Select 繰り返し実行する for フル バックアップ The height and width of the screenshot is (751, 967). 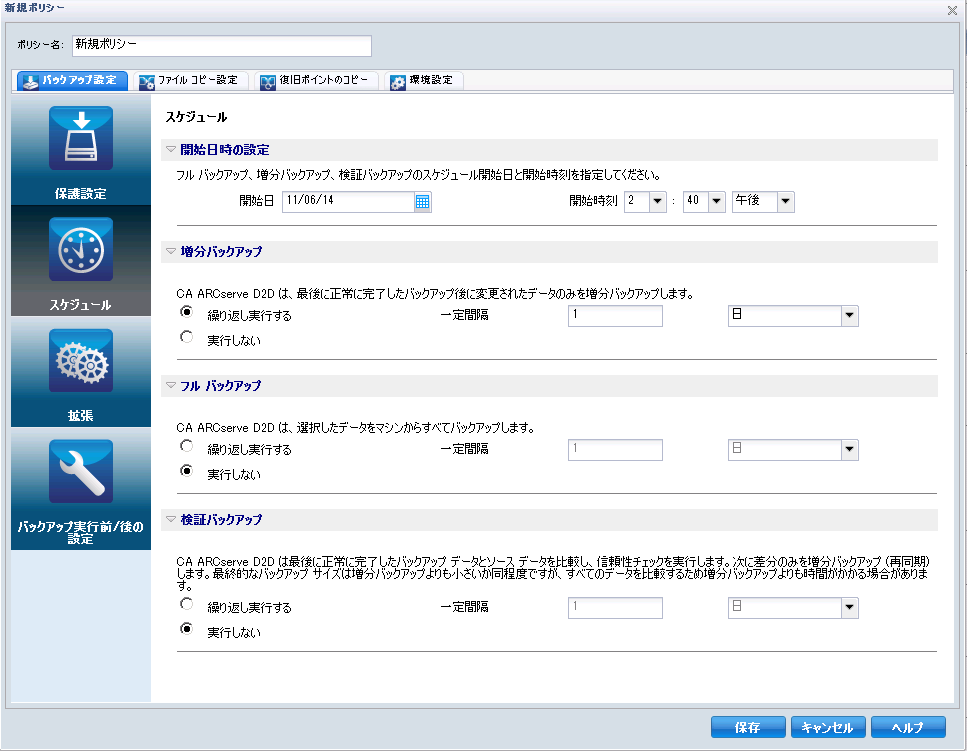tap(186, 446)
